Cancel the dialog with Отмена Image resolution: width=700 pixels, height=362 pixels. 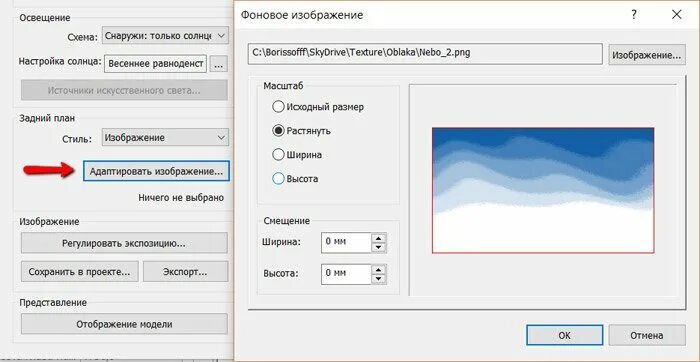click(x=647, y=335)
